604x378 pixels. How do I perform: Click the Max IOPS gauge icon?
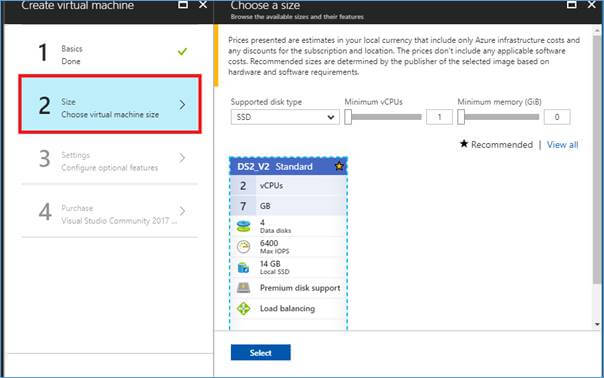click(243, 247)
